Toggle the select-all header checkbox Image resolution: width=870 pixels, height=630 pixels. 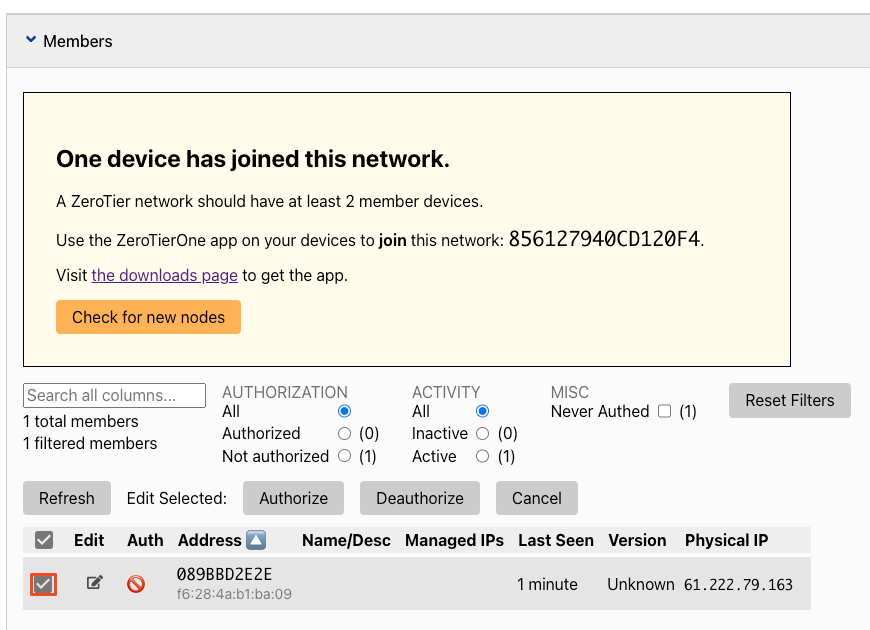pos(44,540)
